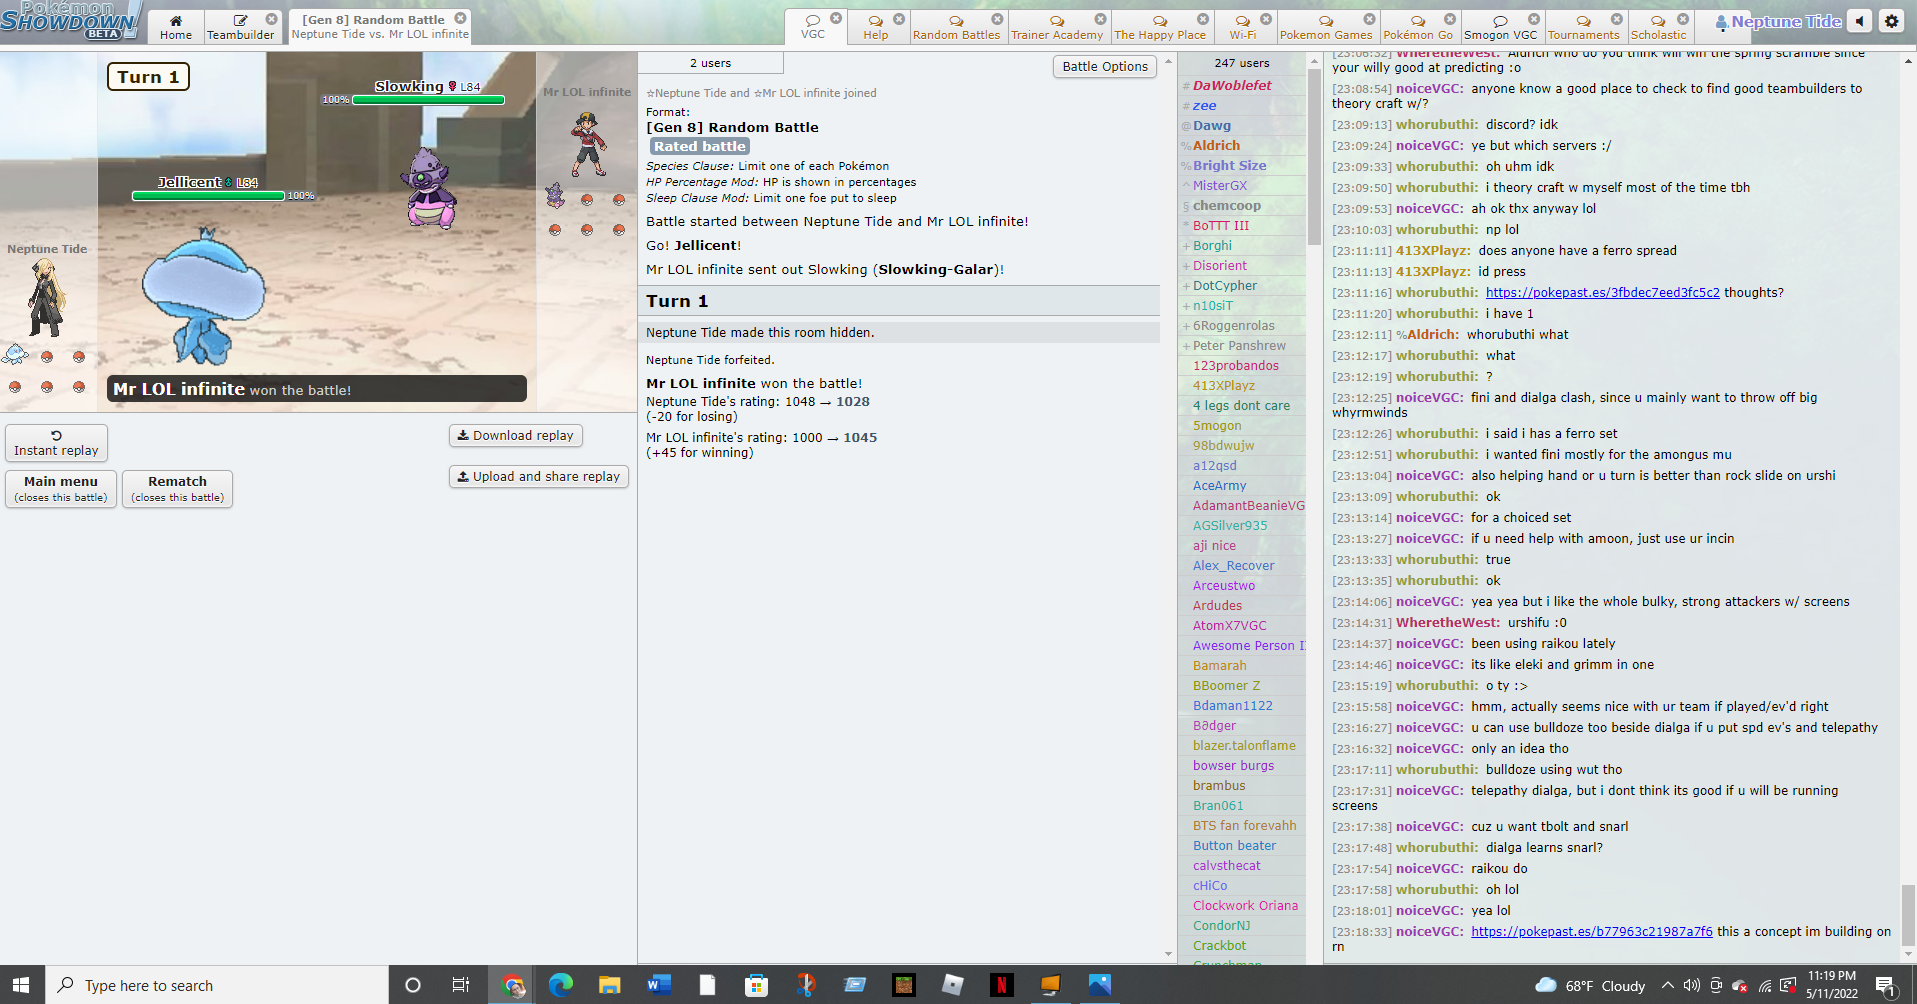Click the chat panel scrollbar
This screenshot has width=1917, height=1004.
point(1908,915)
